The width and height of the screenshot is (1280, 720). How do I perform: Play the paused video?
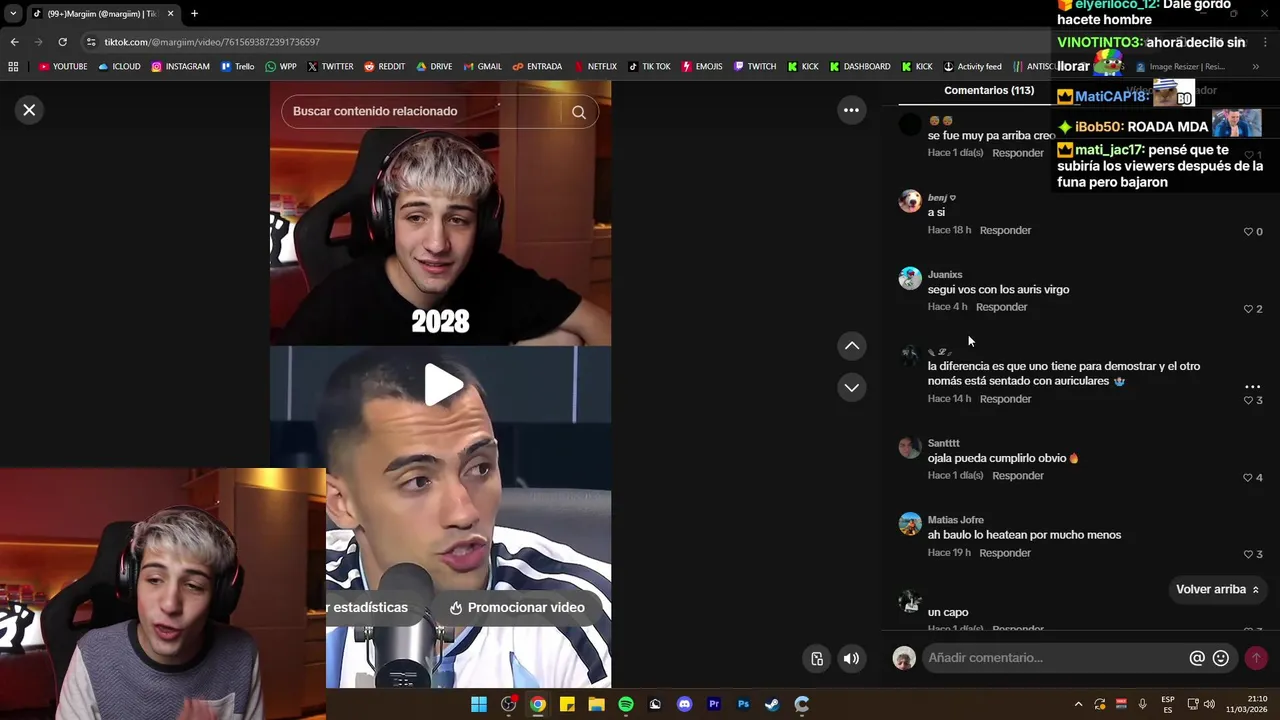click(443, 385)
